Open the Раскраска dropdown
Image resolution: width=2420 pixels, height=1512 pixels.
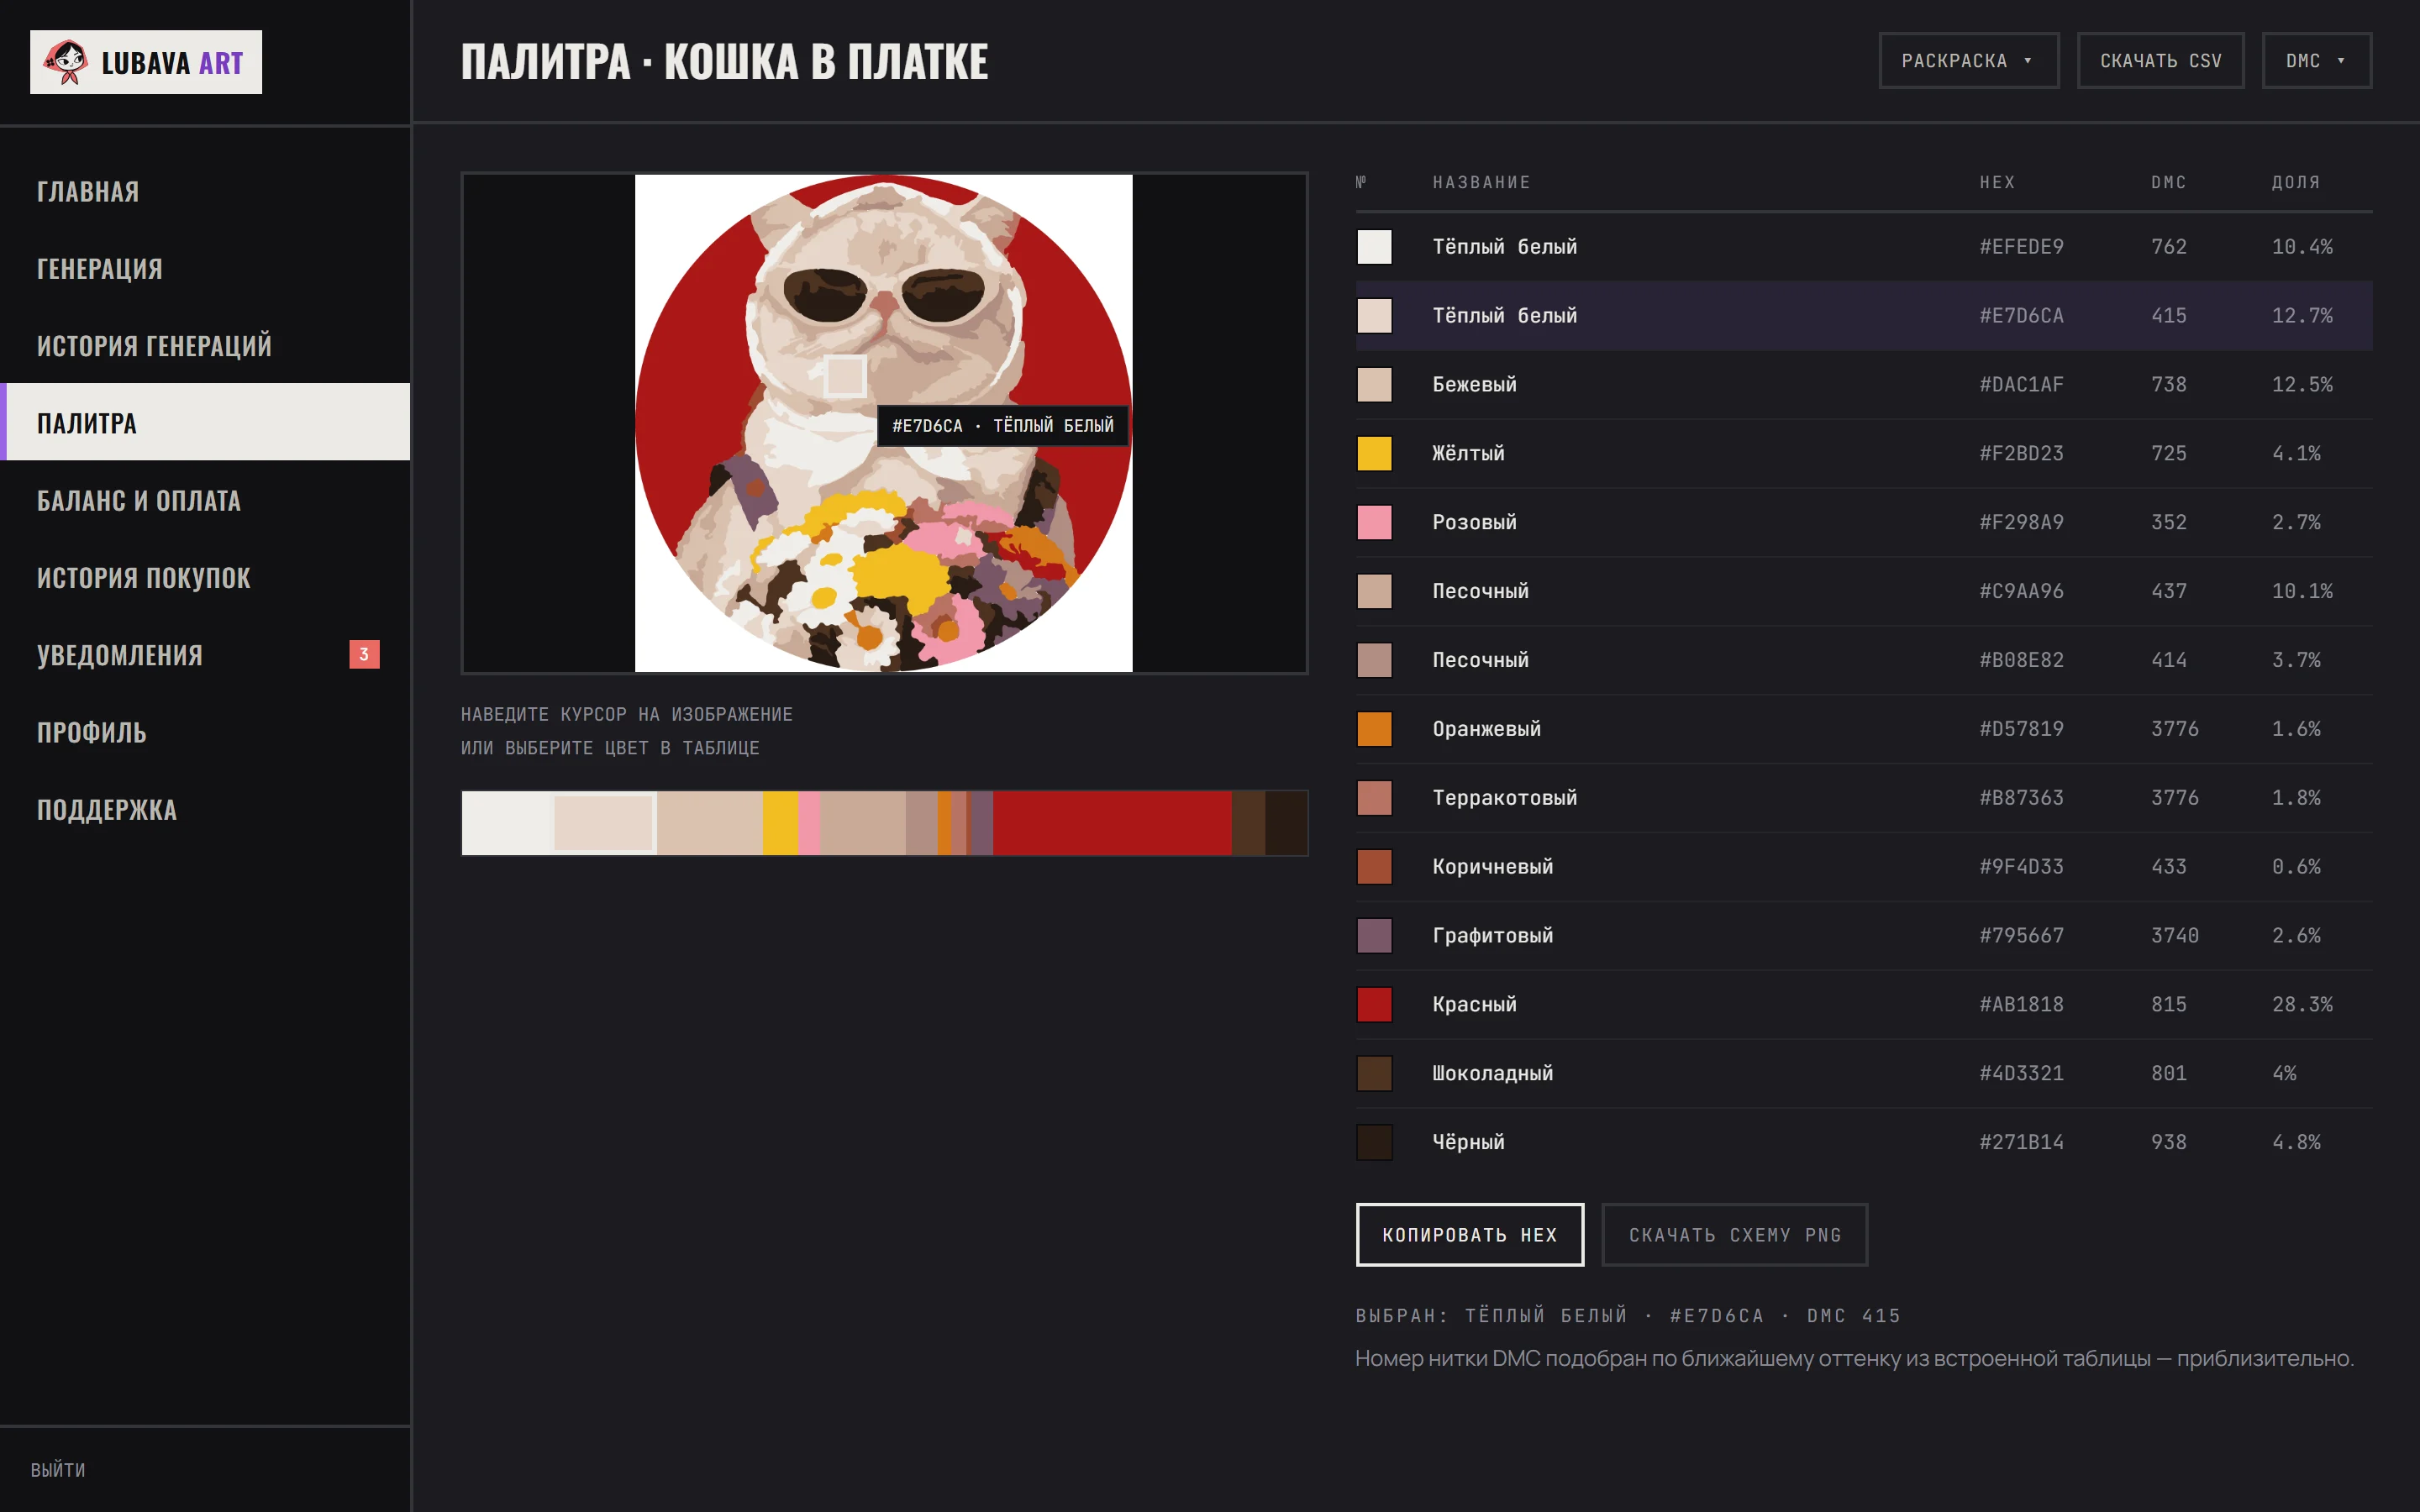[x=1968, y=61]
